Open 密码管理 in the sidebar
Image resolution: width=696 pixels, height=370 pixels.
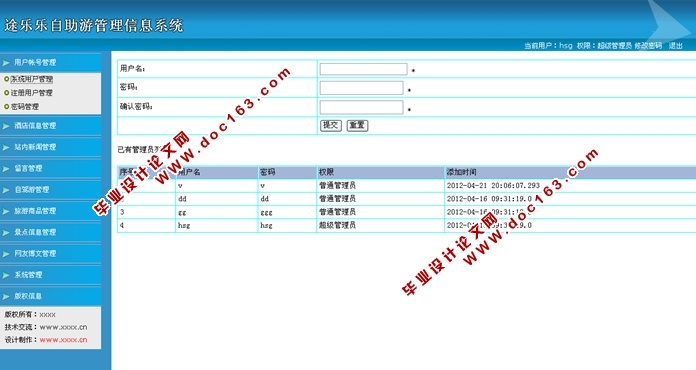(25, 106)
